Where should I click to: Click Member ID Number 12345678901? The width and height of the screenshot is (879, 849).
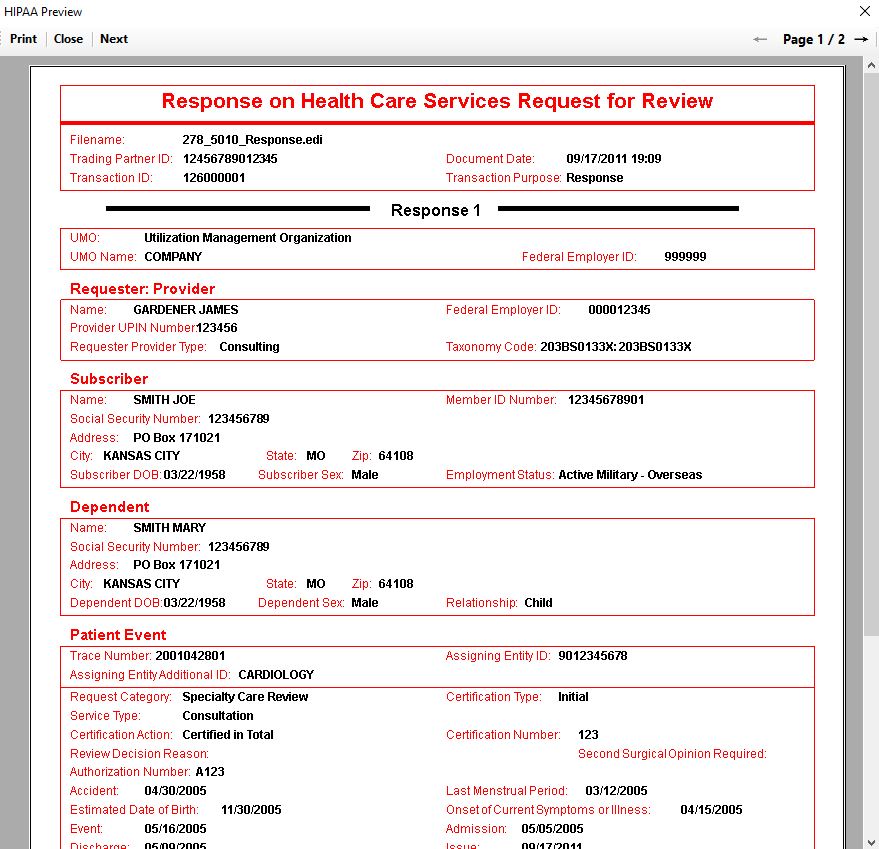tap(606, 400)
